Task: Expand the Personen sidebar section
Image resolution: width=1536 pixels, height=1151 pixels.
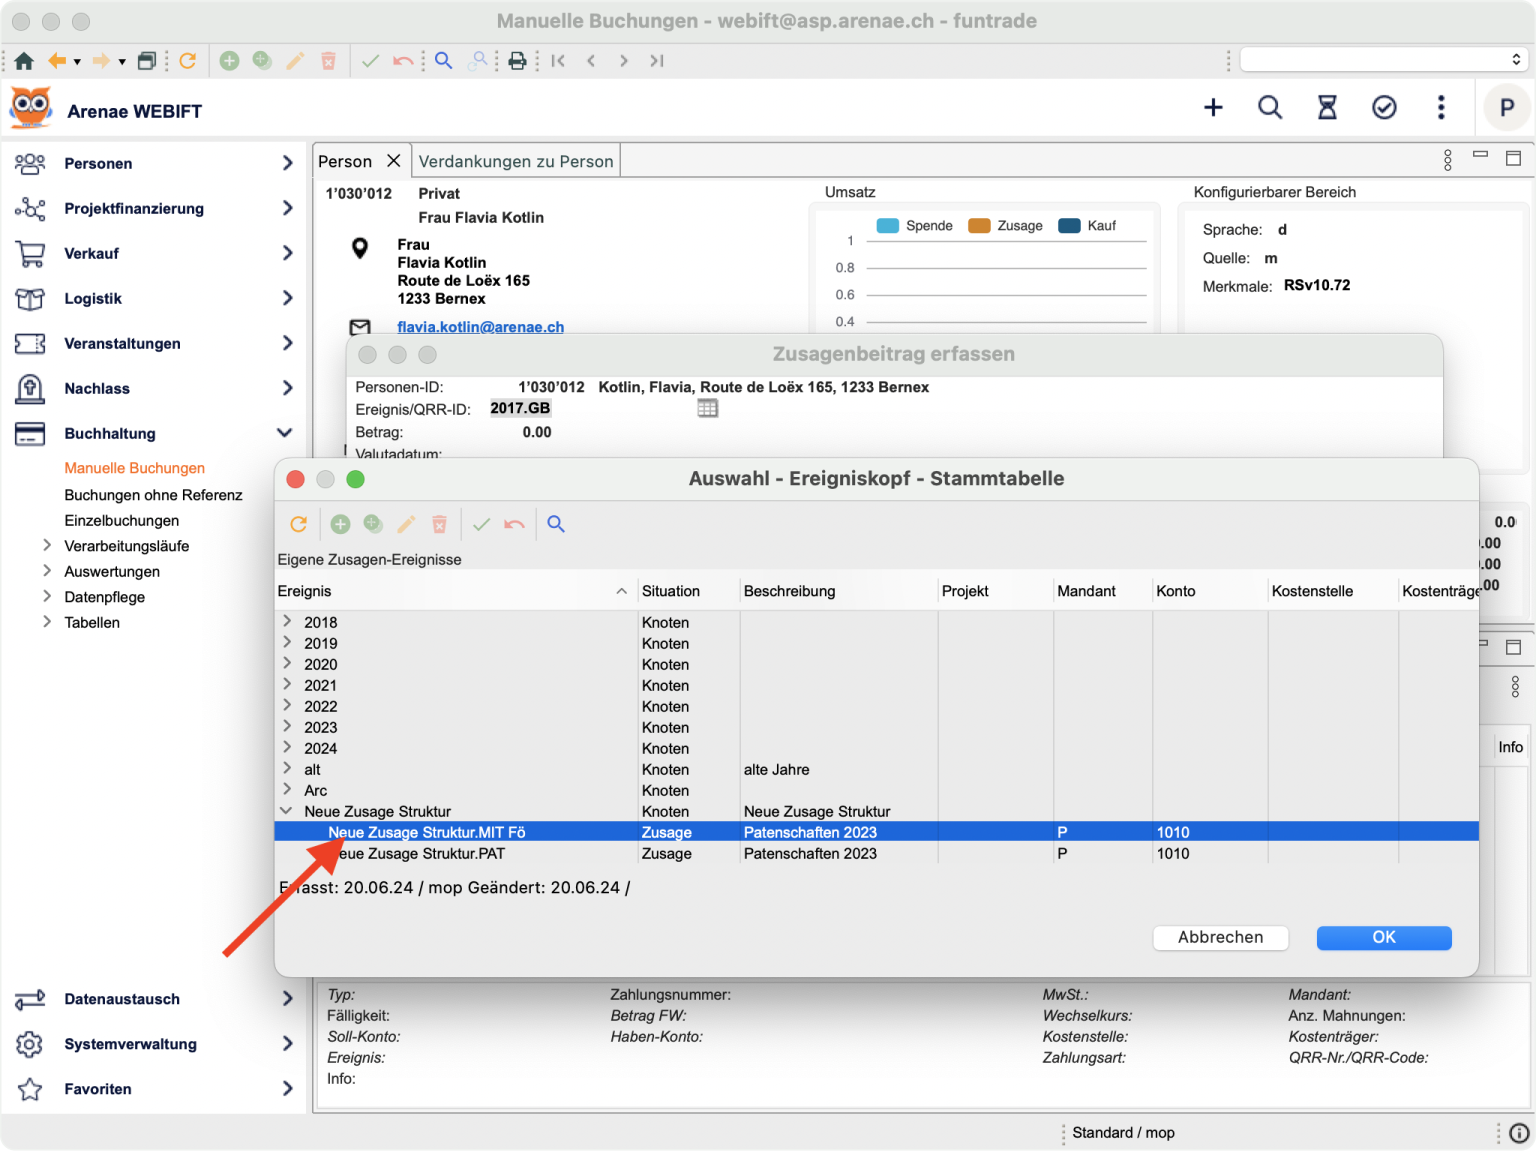Action: click(287, 163)
